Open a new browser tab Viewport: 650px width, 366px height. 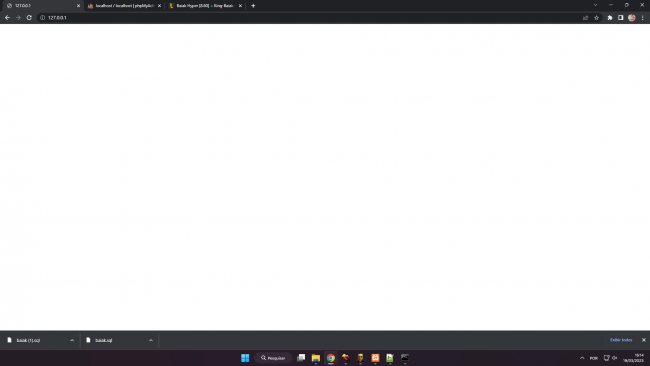(x=253, y=6)
